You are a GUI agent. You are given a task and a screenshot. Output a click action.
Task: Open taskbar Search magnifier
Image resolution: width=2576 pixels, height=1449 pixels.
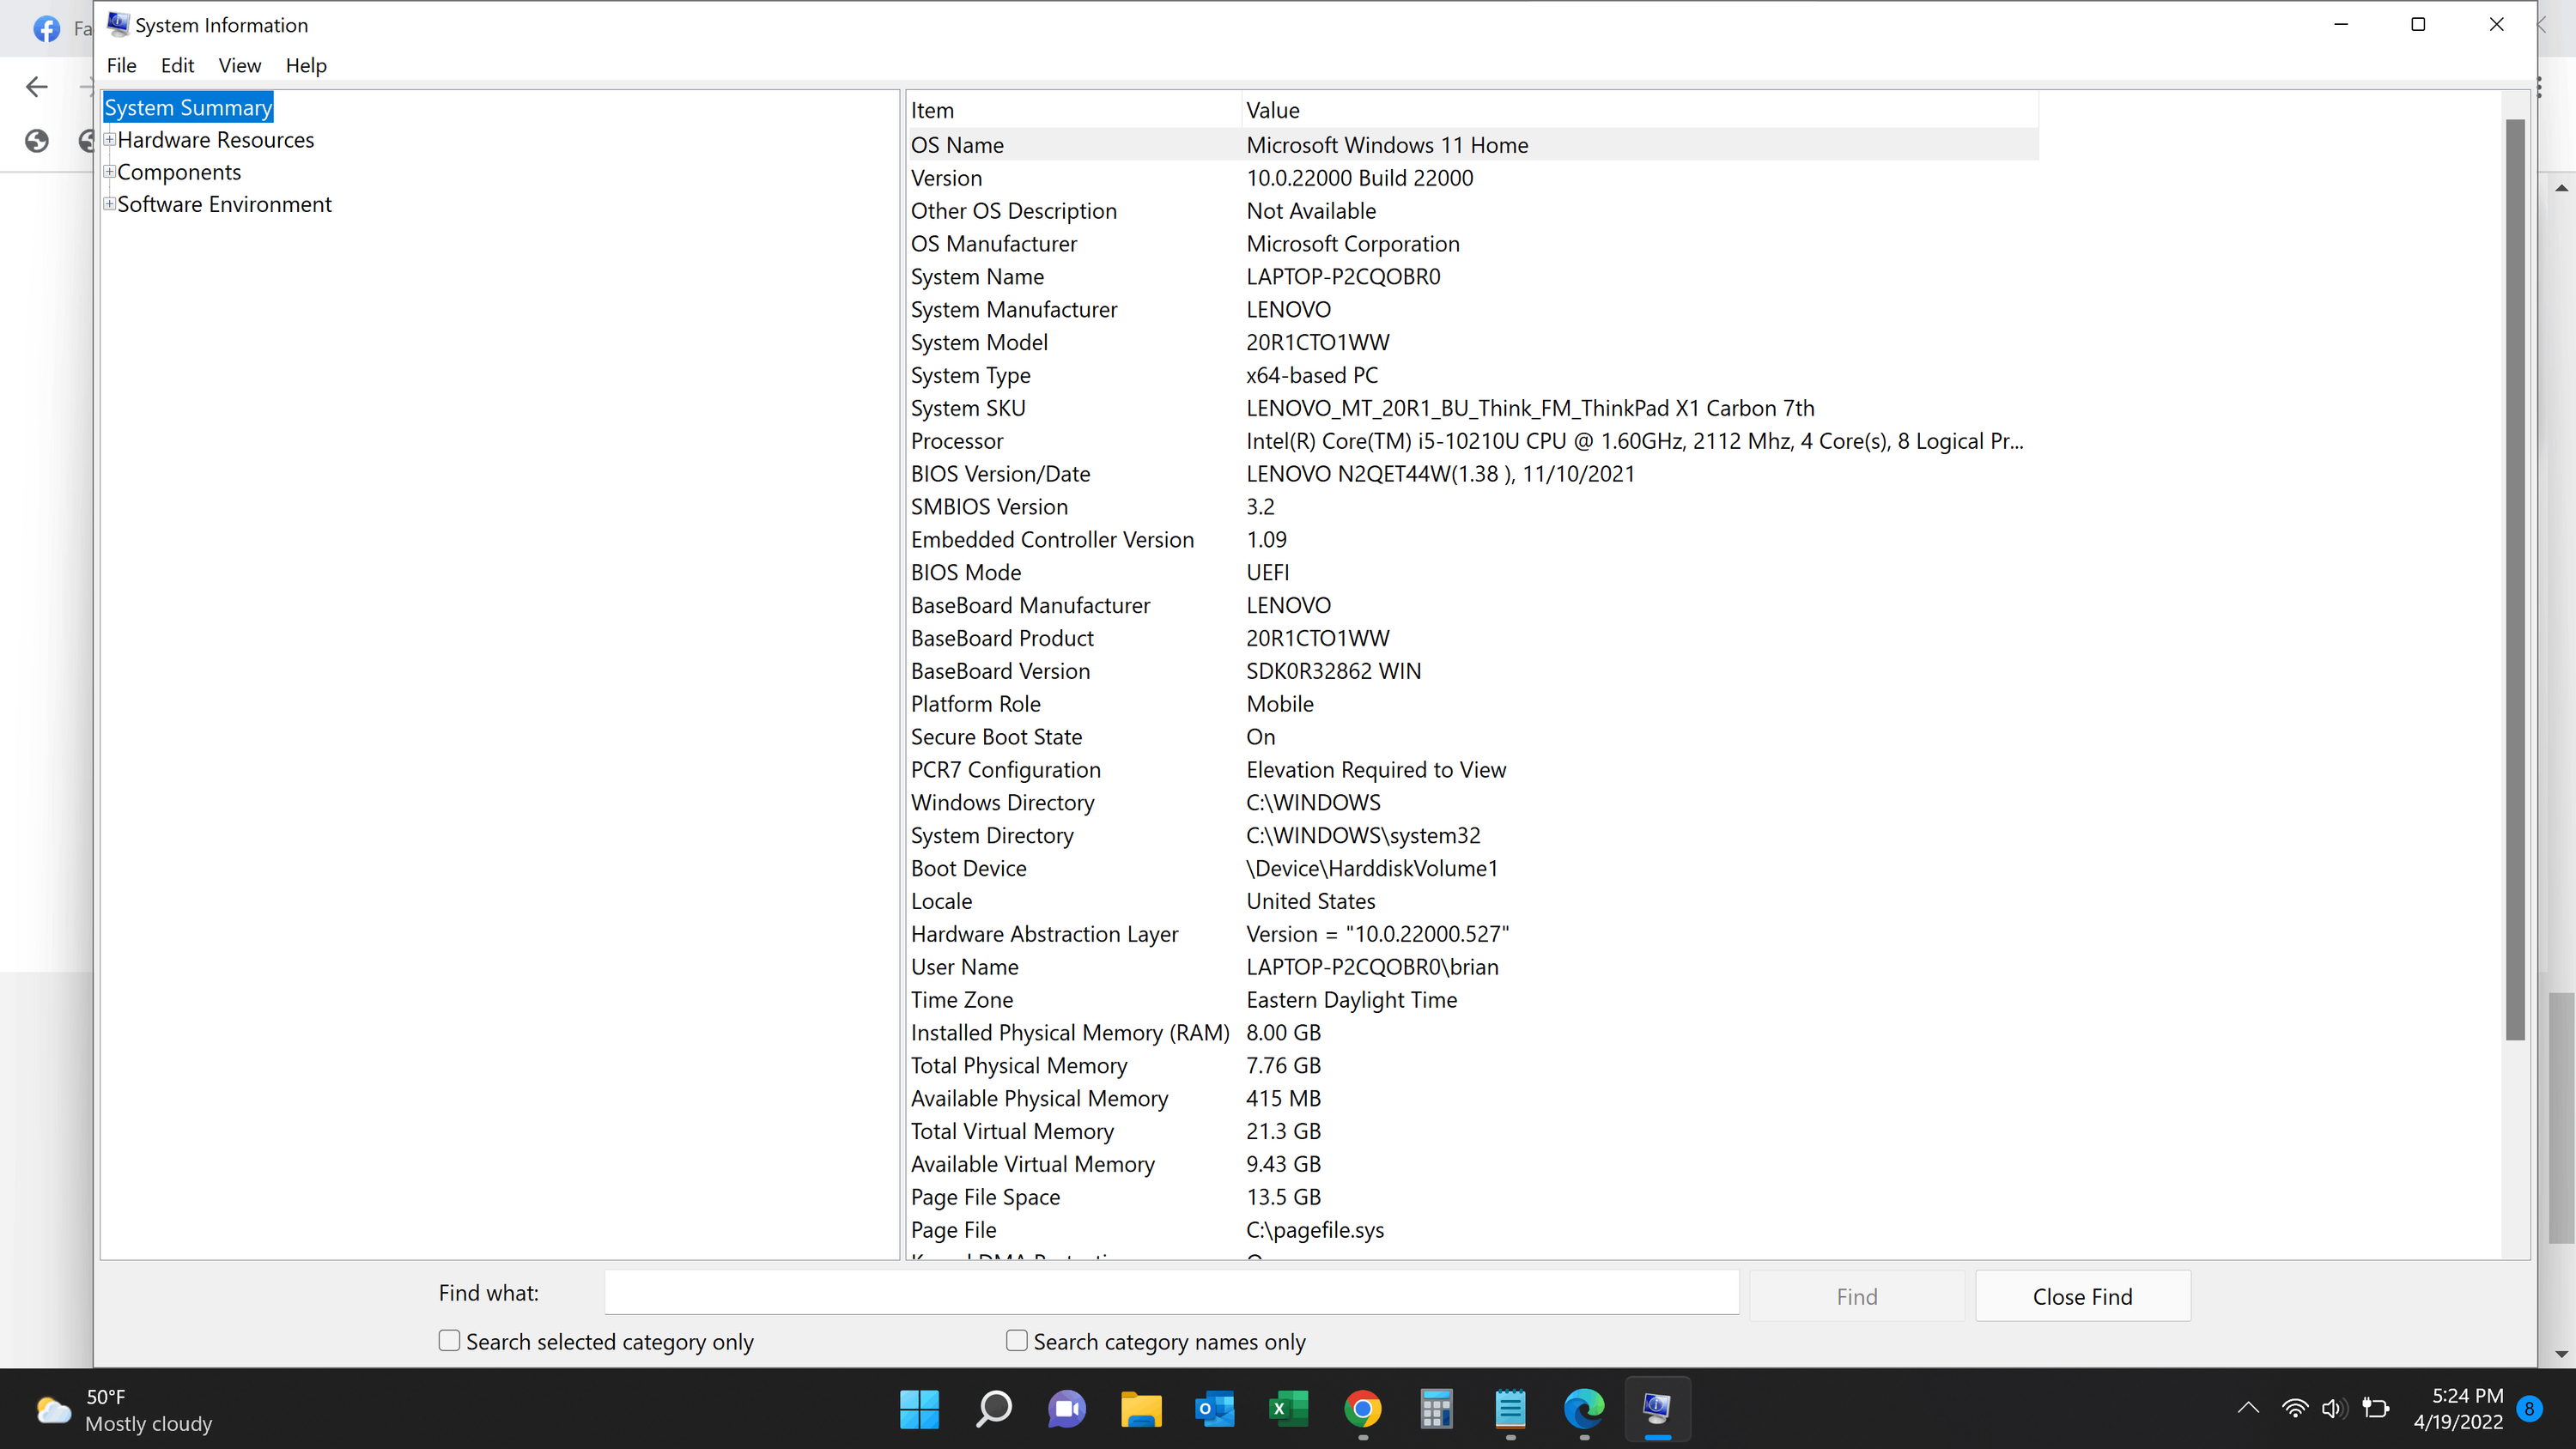pyautogui.click(x=993, y=1409)
